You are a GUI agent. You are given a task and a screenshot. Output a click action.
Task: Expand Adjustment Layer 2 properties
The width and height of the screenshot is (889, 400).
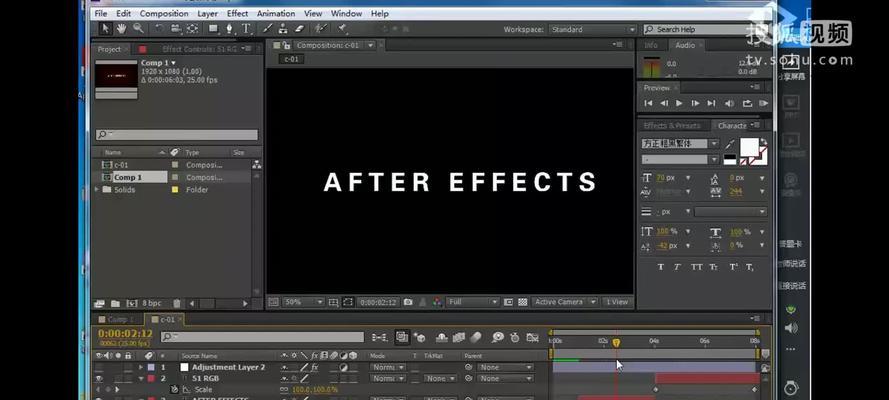point(141,368)
